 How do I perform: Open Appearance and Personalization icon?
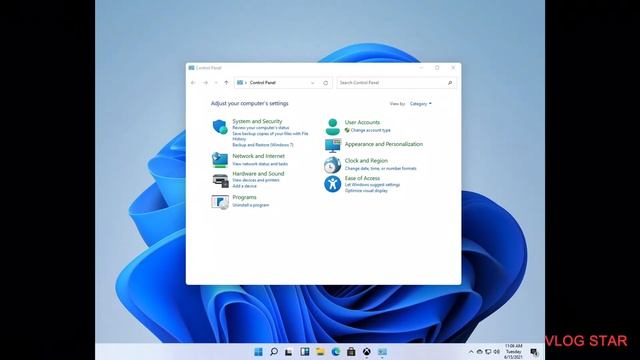(x=333, y=145)
